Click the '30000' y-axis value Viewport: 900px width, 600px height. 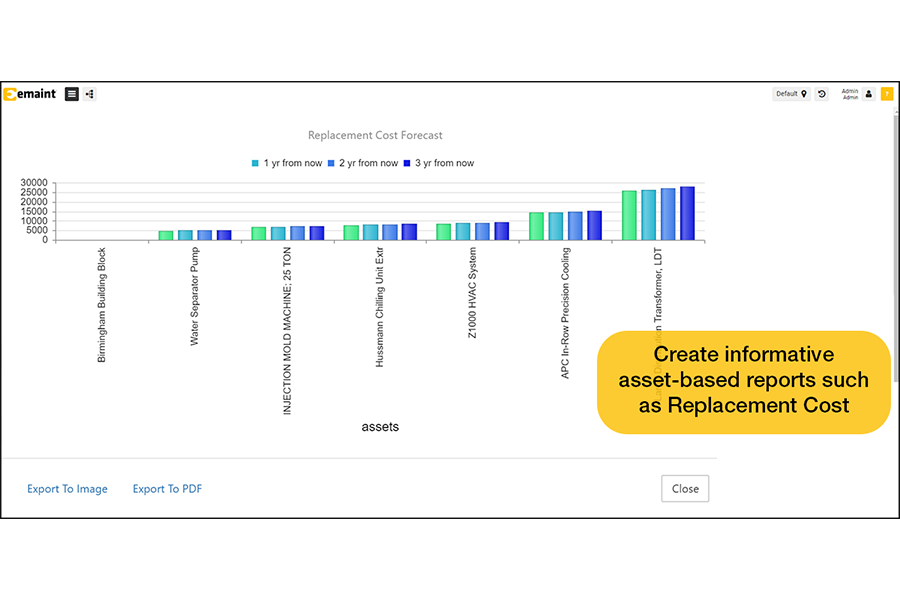[x=34, y=183]
